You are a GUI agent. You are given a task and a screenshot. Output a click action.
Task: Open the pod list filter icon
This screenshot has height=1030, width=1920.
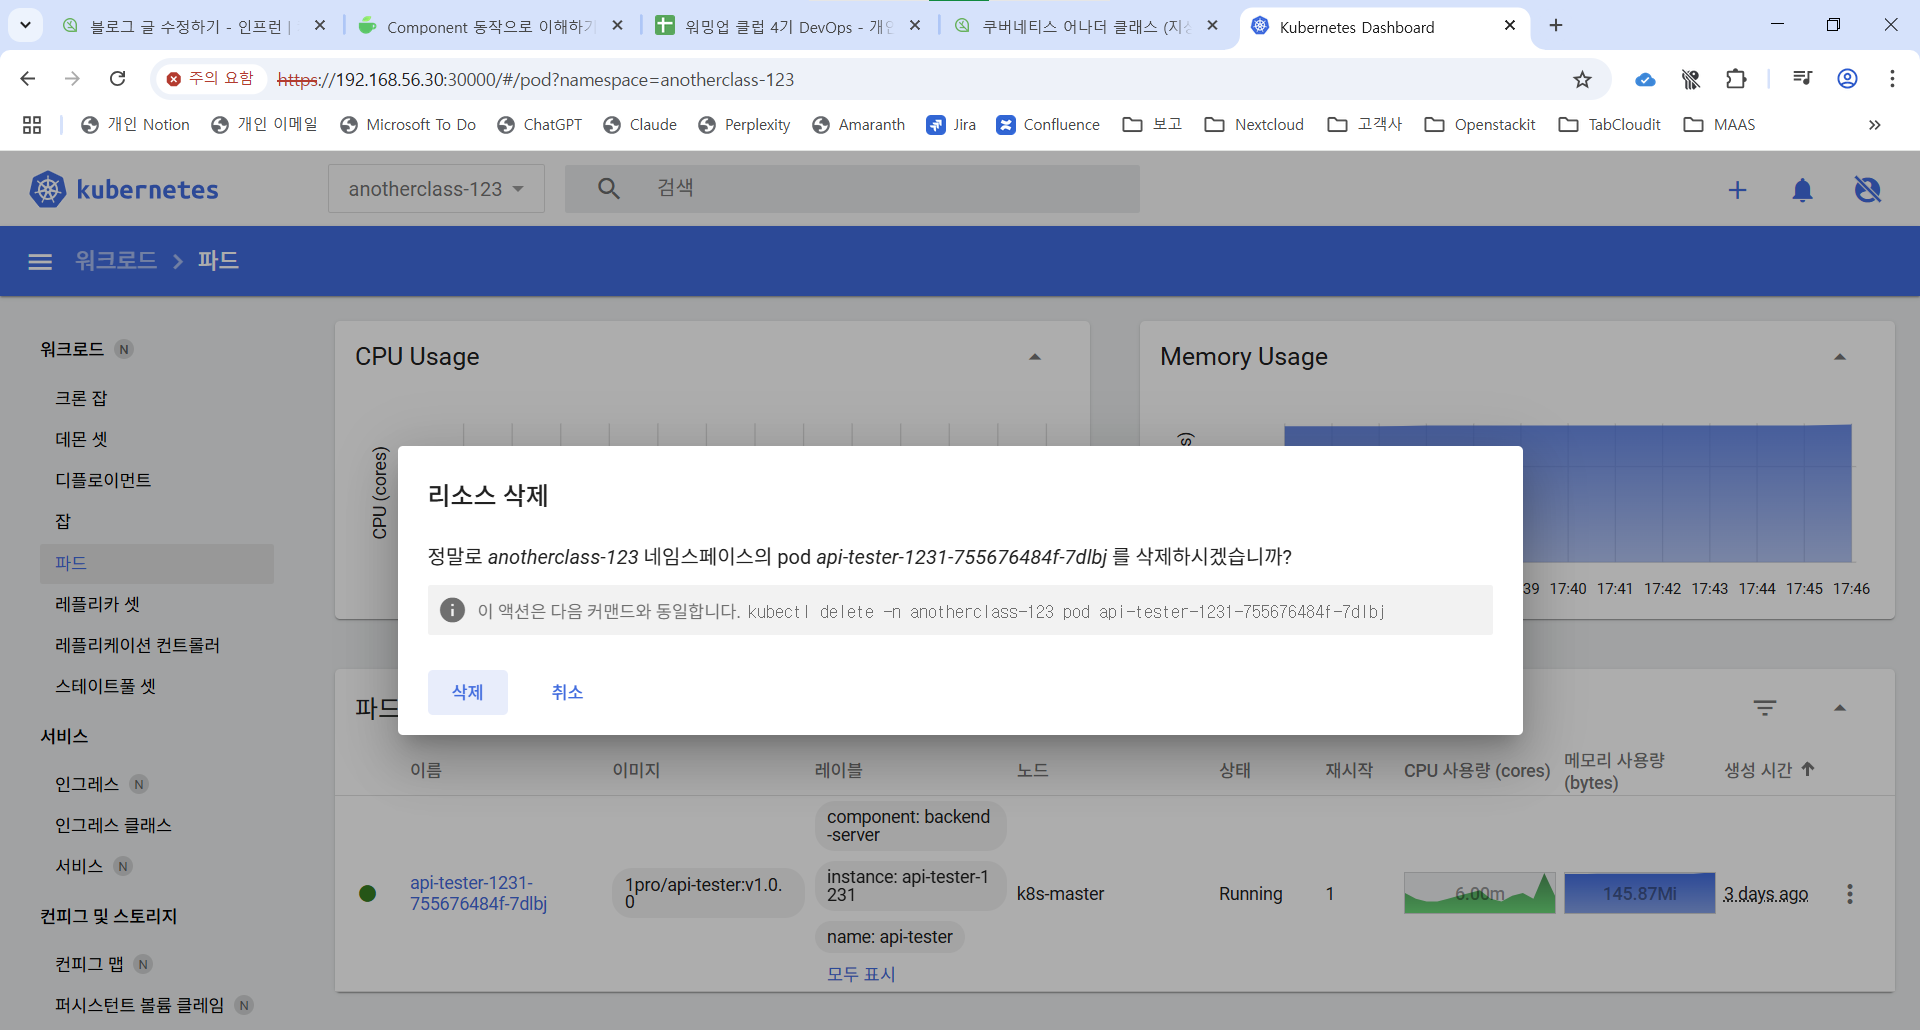tap(1765, 708)
